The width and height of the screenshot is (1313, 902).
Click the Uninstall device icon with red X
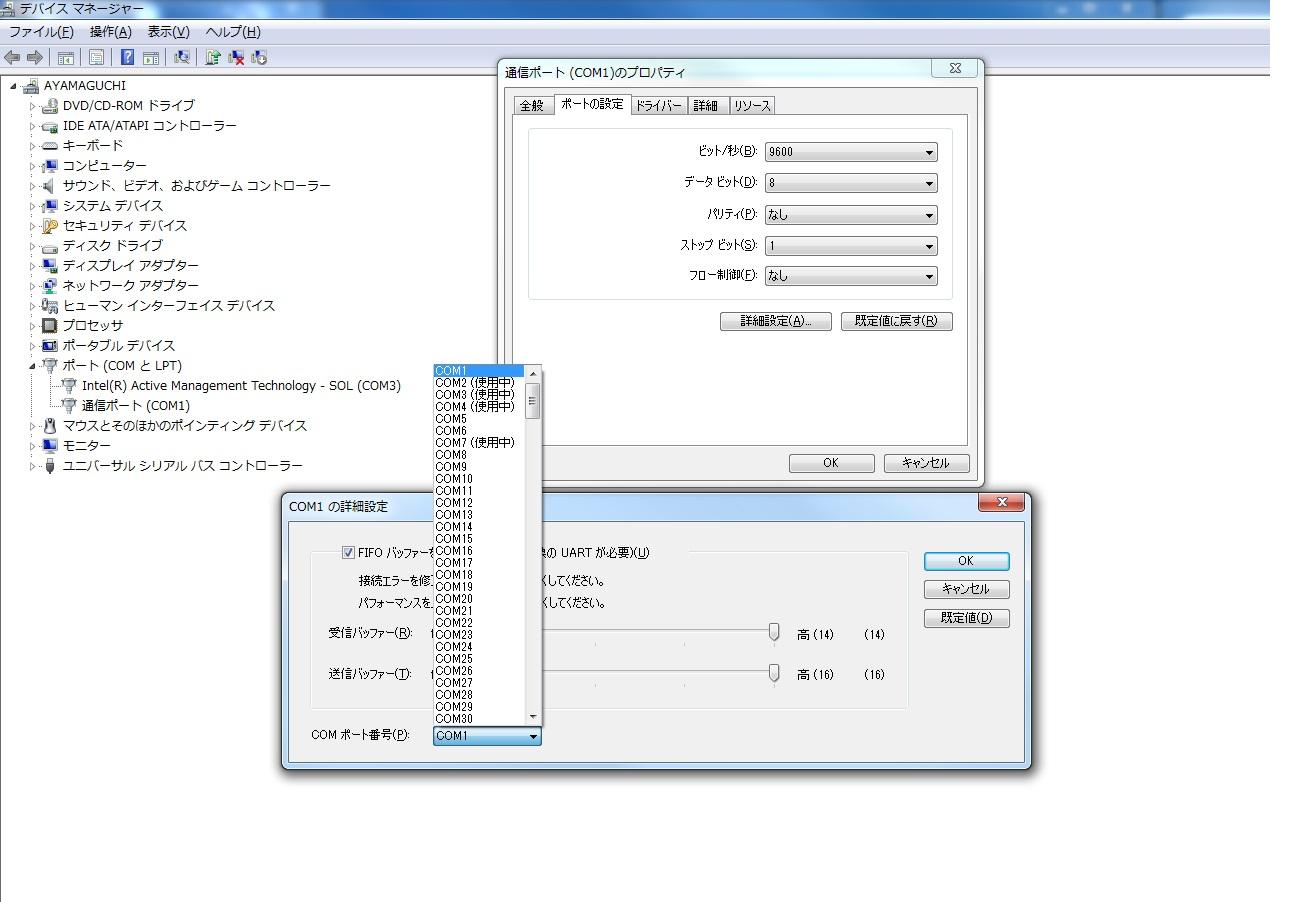click(x=237, y=58)
